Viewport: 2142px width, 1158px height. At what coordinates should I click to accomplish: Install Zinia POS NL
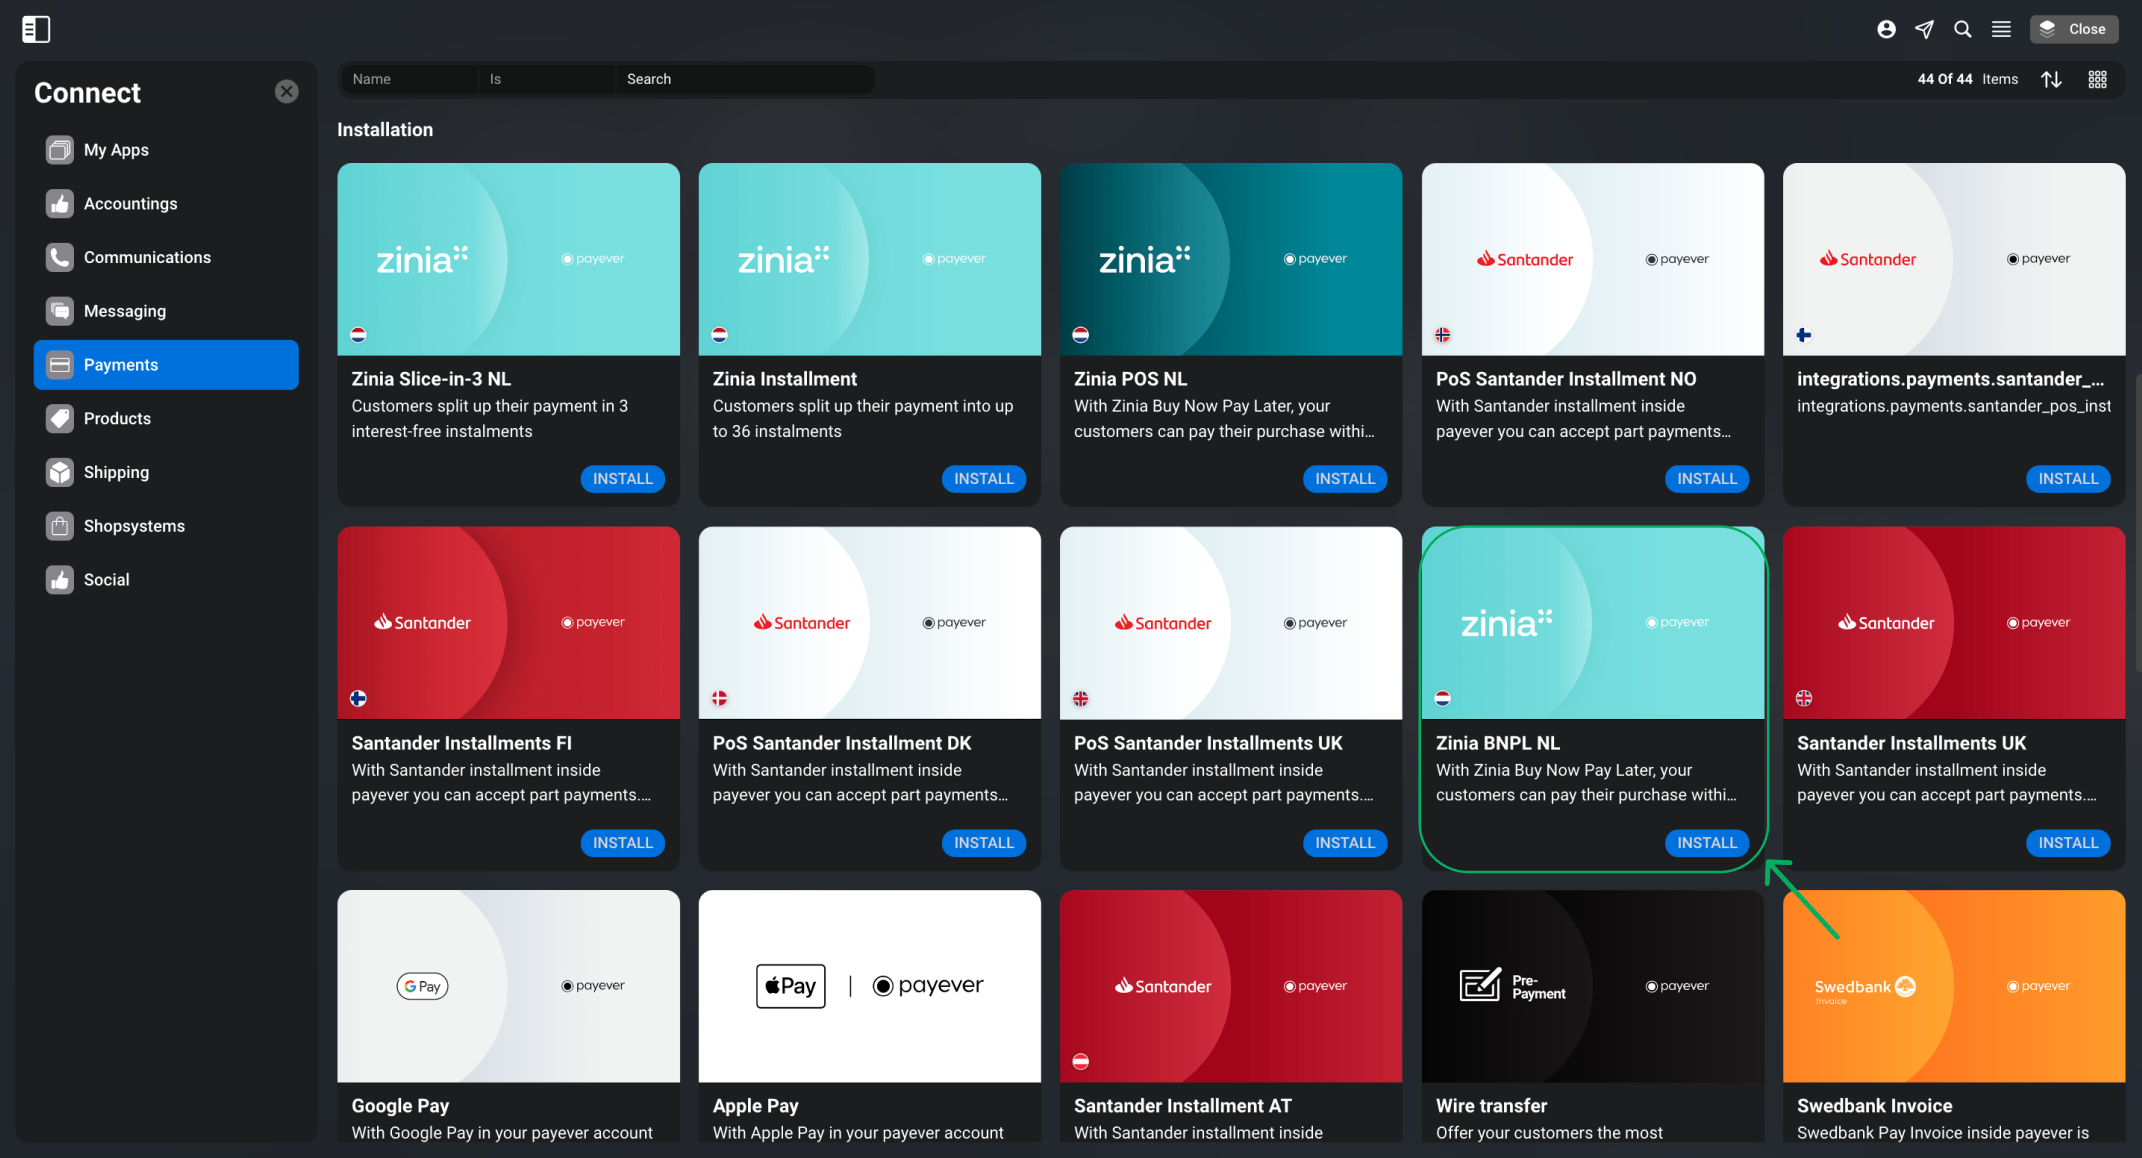point(1345,479)
